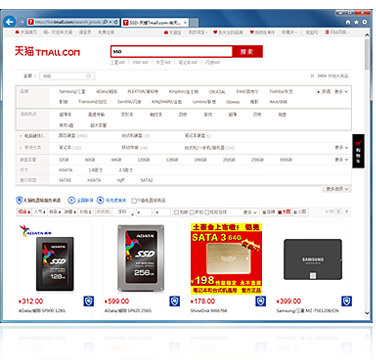Image resolution: width=376 pixels, height=360 pixels.
Task: Tick the first checkbox in the sort toolbar
Action: click(176, 212)
